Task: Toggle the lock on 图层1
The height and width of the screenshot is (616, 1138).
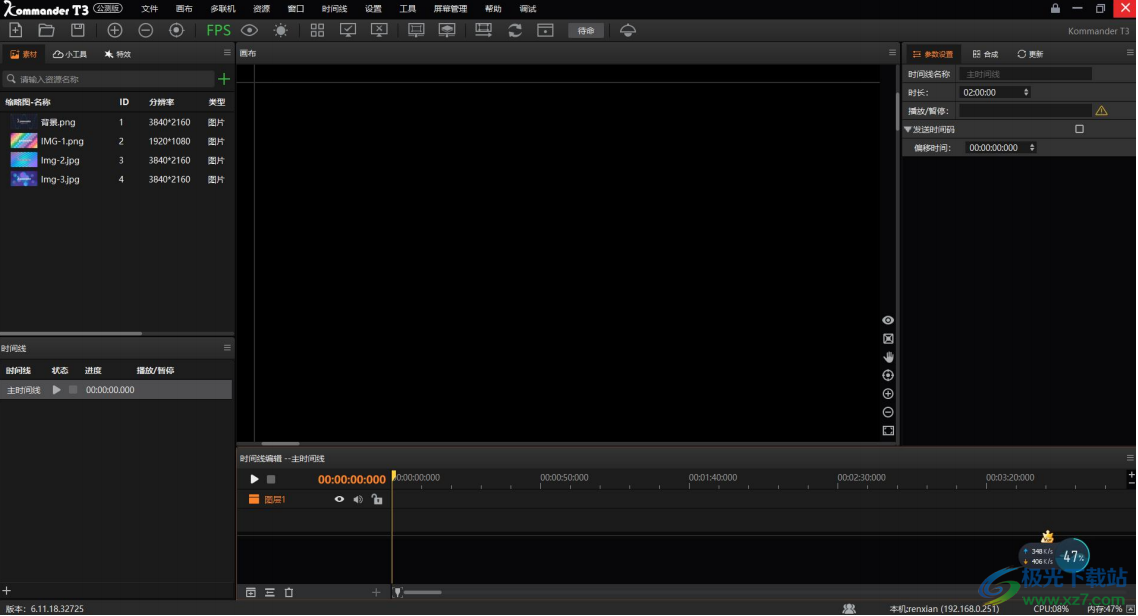Action: click(x=377, y=499)
